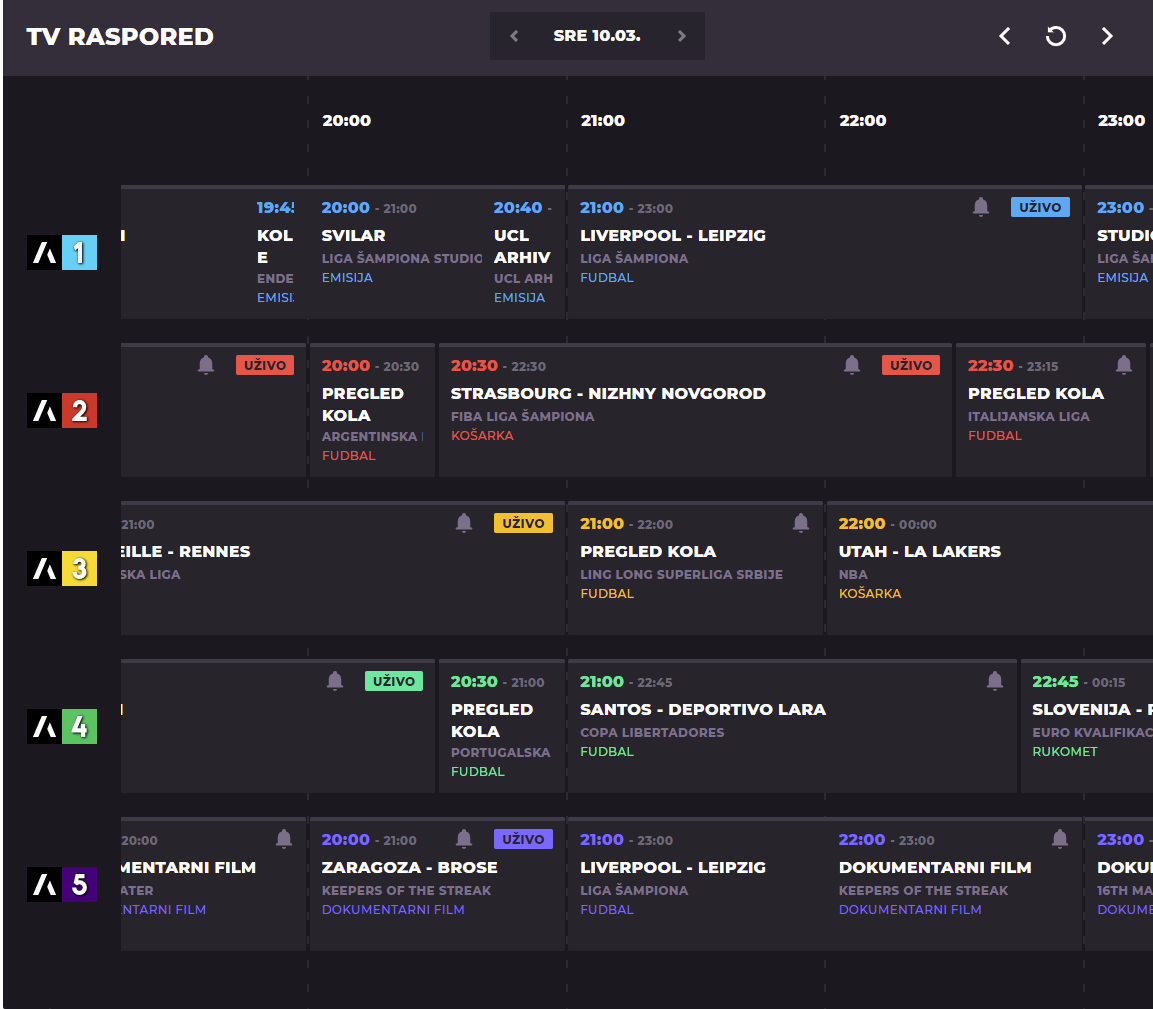Open Slovenija rukomet program at 22:45
The image size is (1153, 1009).
coord(1087,727)
